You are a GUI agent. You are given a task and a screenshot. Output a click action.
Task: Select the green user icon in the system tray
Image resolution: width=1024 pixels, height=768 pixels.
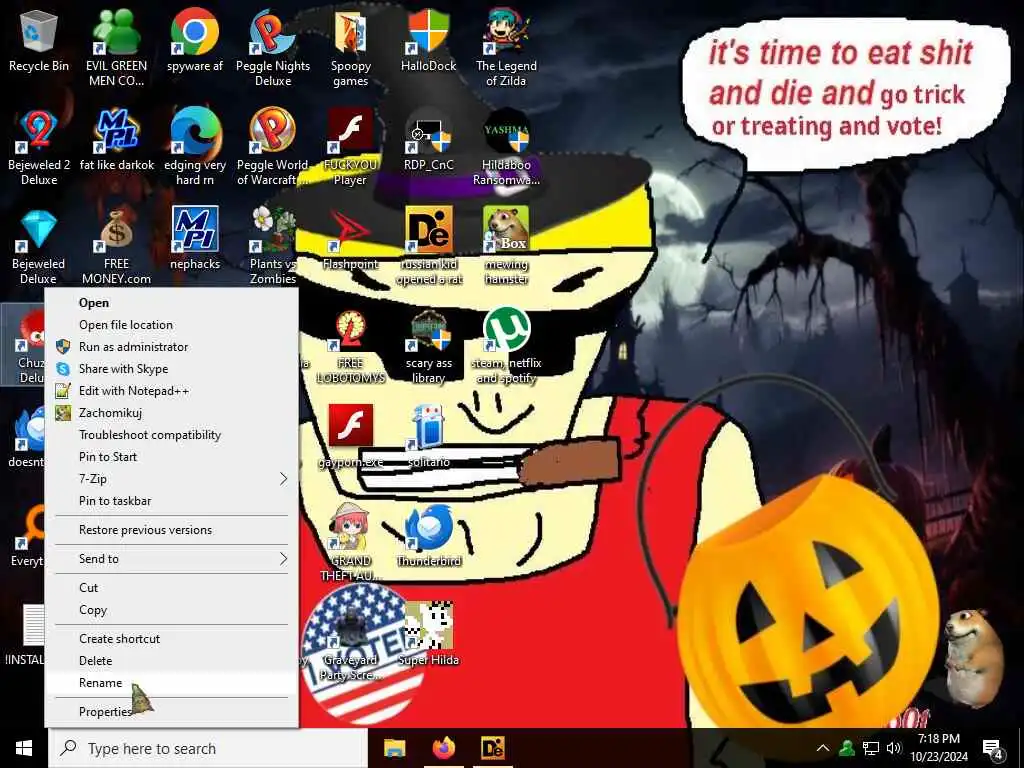tap(847, 748)
